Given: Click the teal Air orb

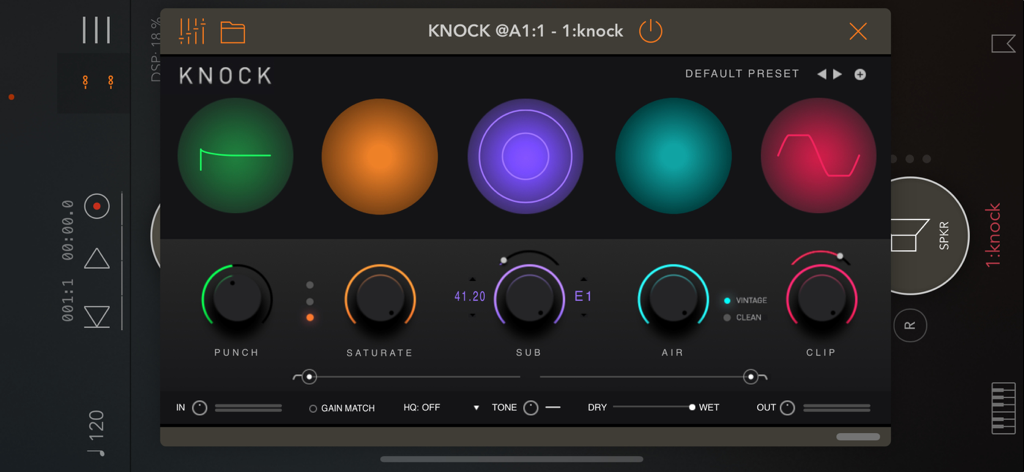Looking at the screenshot, I should 673,156.
